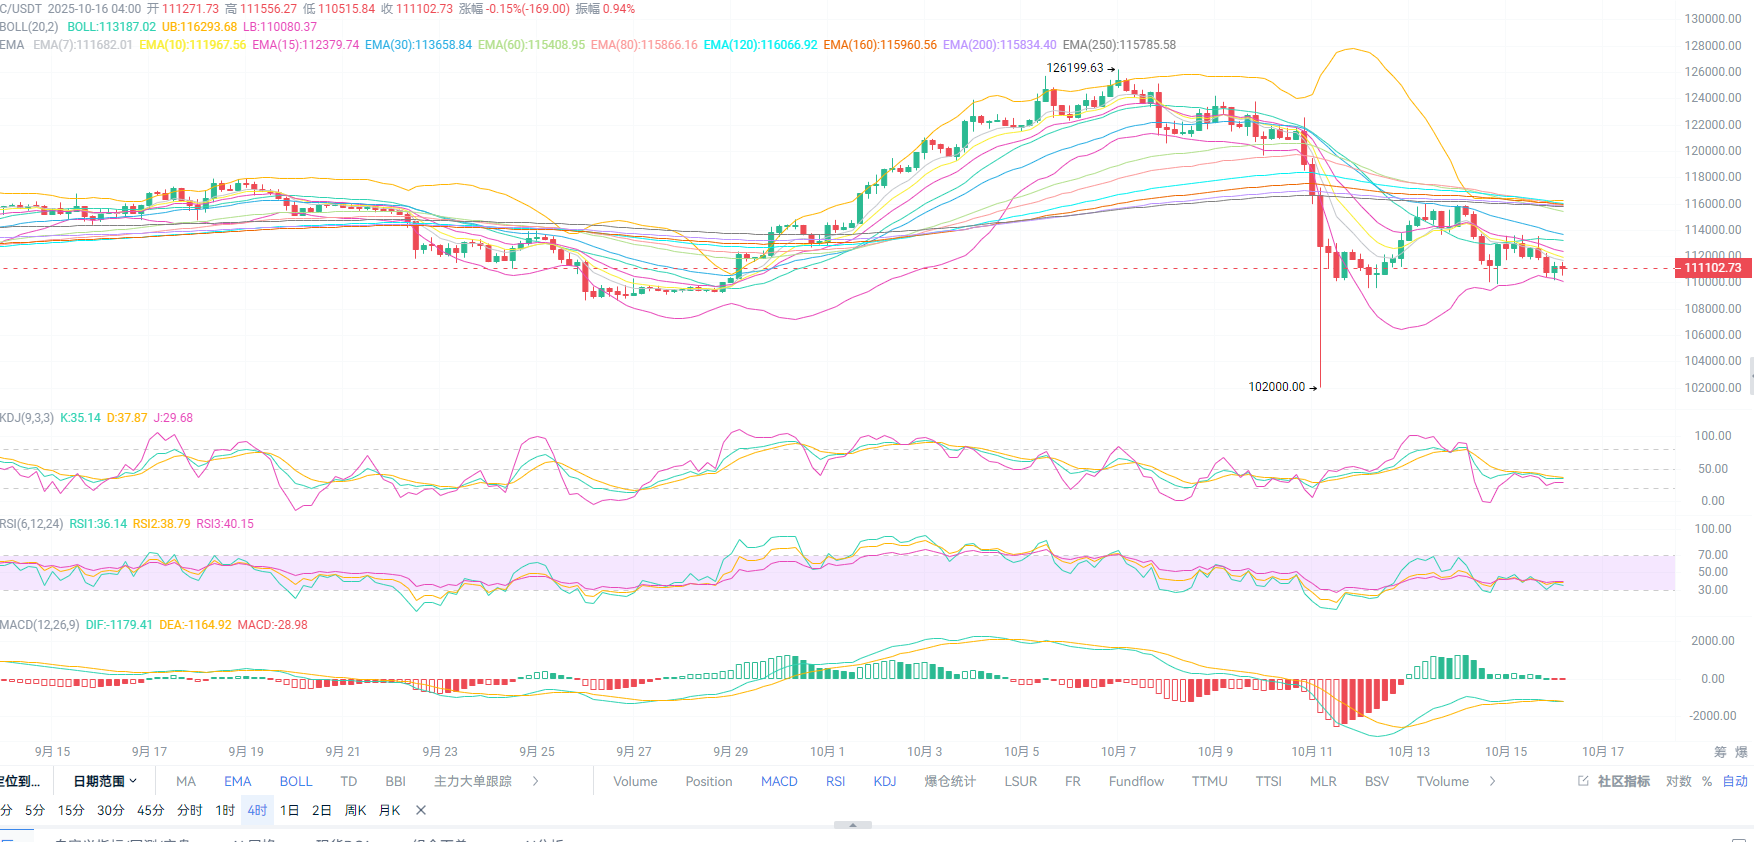The image size is (1754, 842).
Task: Enable the 对数 logarithmic scale
Action: [x=1678, y=781]
